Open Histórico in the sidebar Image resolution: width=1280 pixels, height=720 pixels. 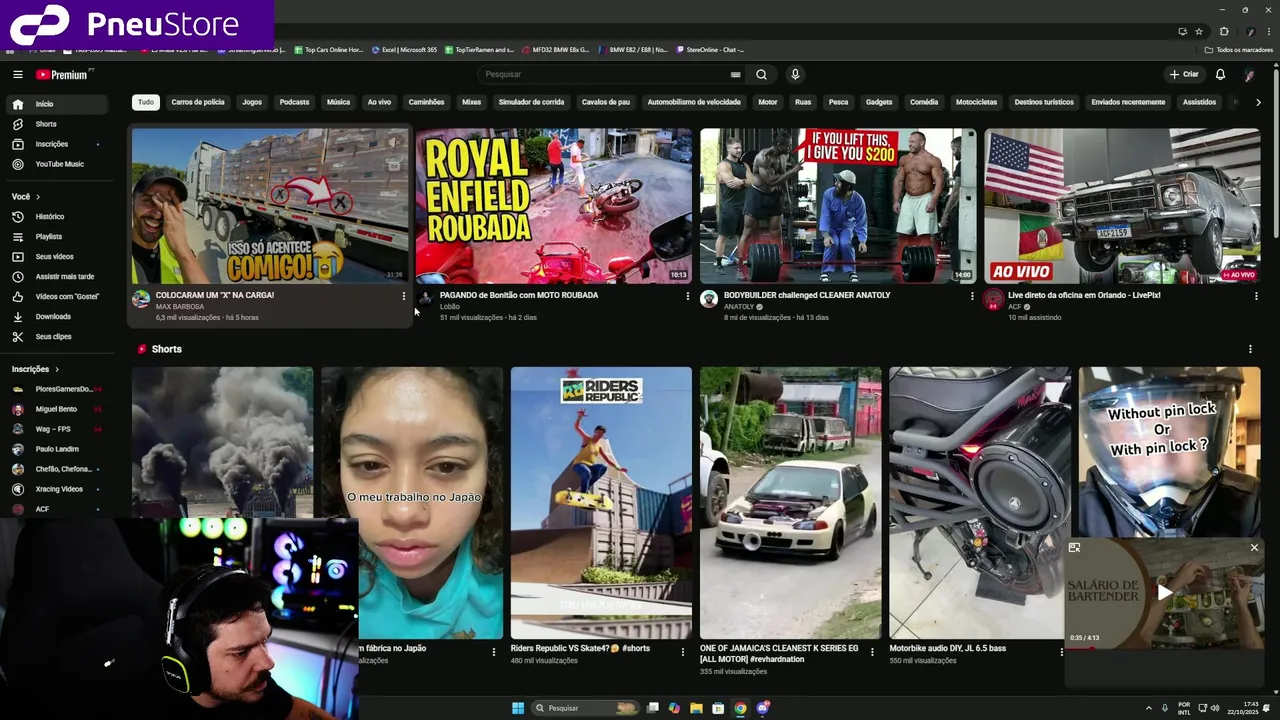click(58, 216)
